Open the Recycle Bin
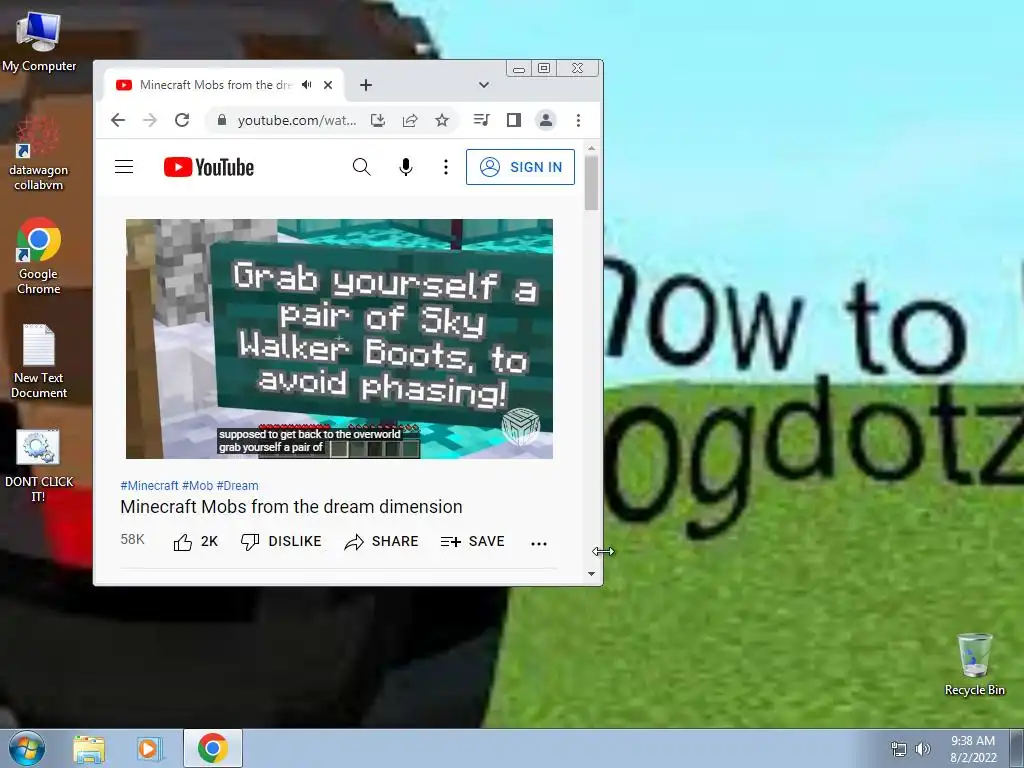Screen dimensions: 1024x768 (974, 664)
